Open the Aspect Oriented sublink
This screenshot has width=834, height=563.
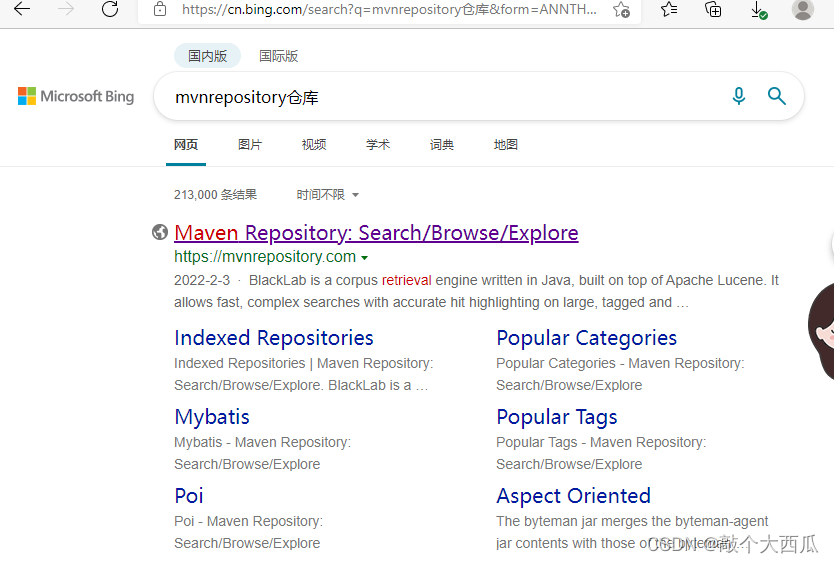573,496
